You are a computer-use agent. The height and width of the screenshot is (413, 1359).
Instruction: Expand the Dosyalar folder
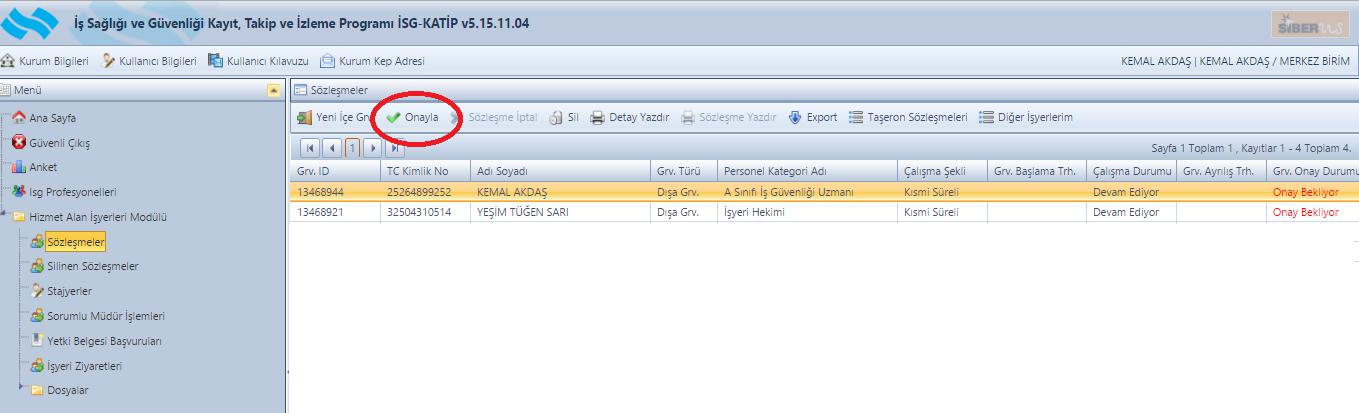(x=22, y=390)
